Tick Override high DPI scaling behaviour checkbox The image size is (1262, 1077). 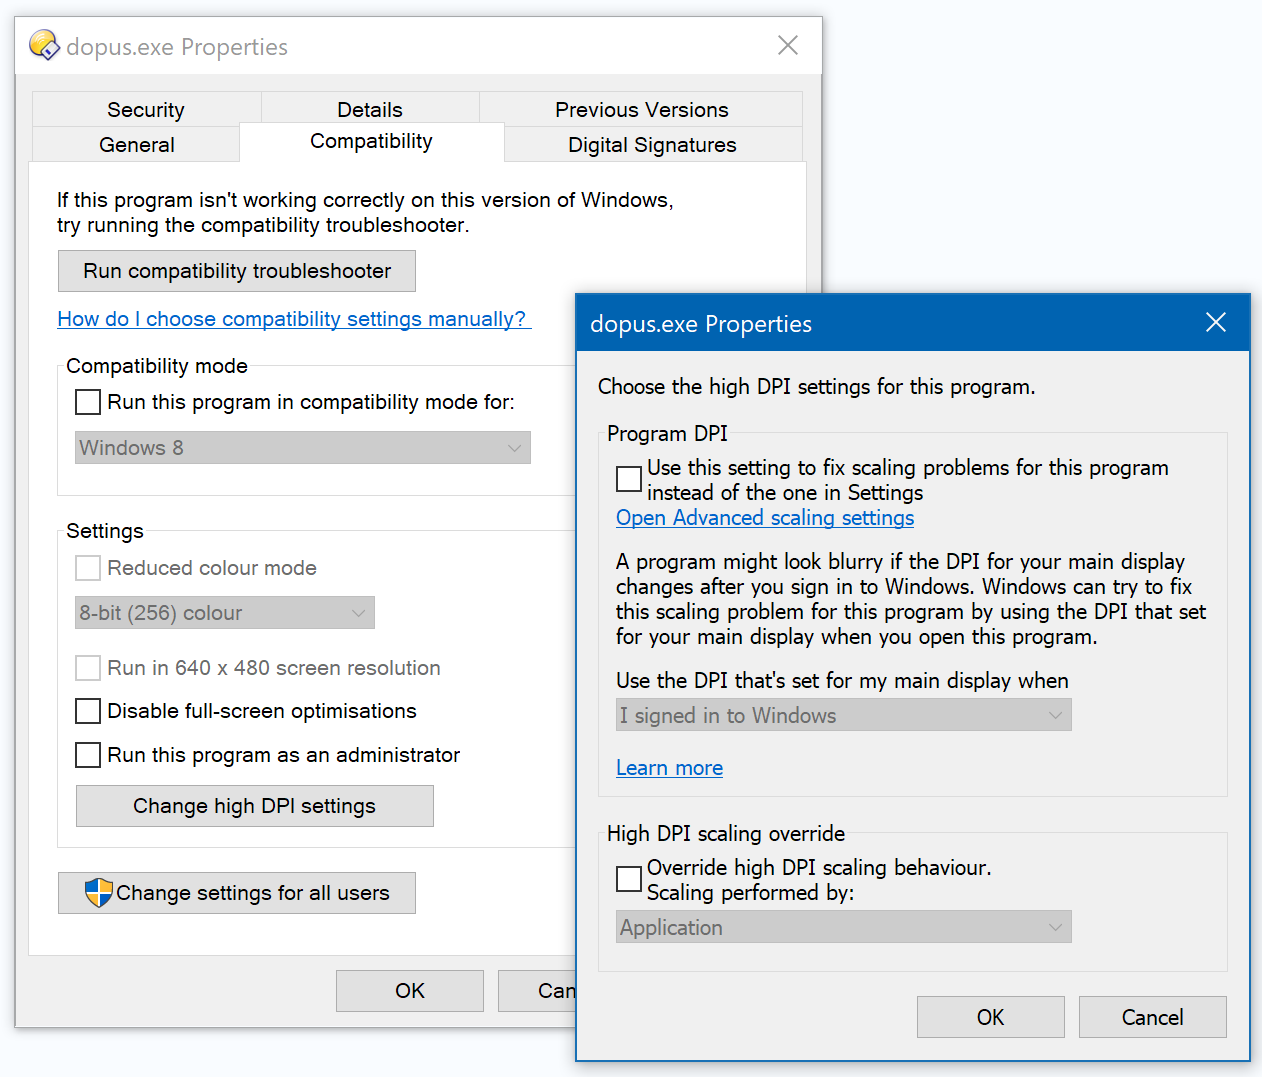pyautogui.click(x=629, y=879)
